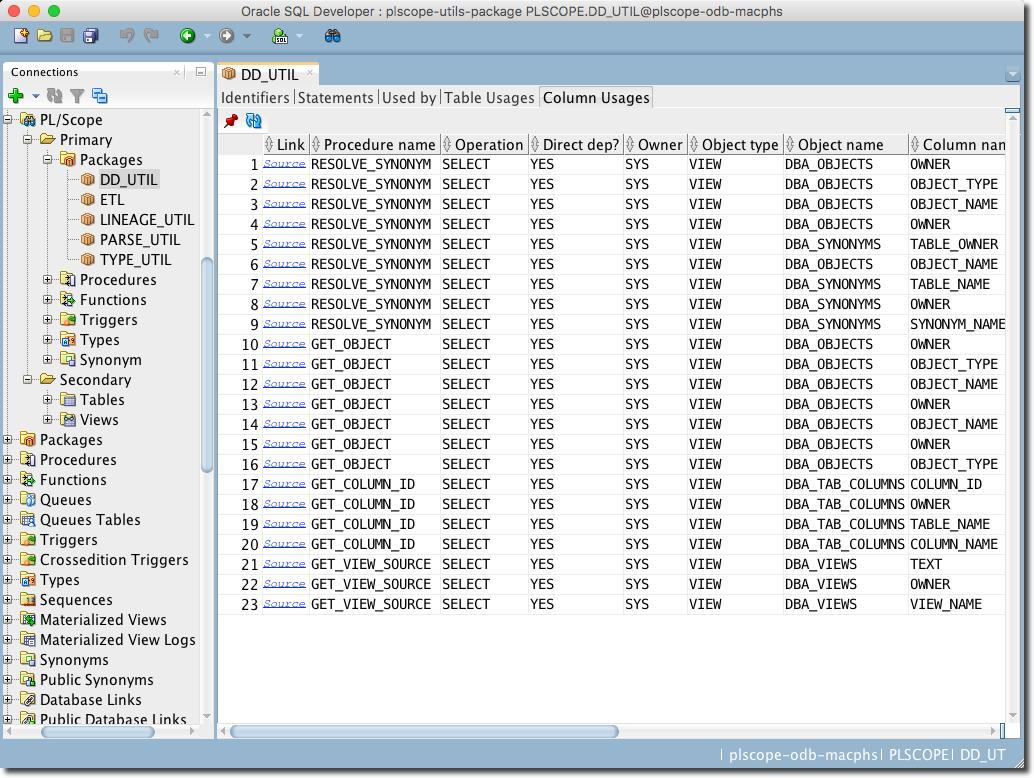
Task: Open the Table Usages tab
Action: (489, 98)
